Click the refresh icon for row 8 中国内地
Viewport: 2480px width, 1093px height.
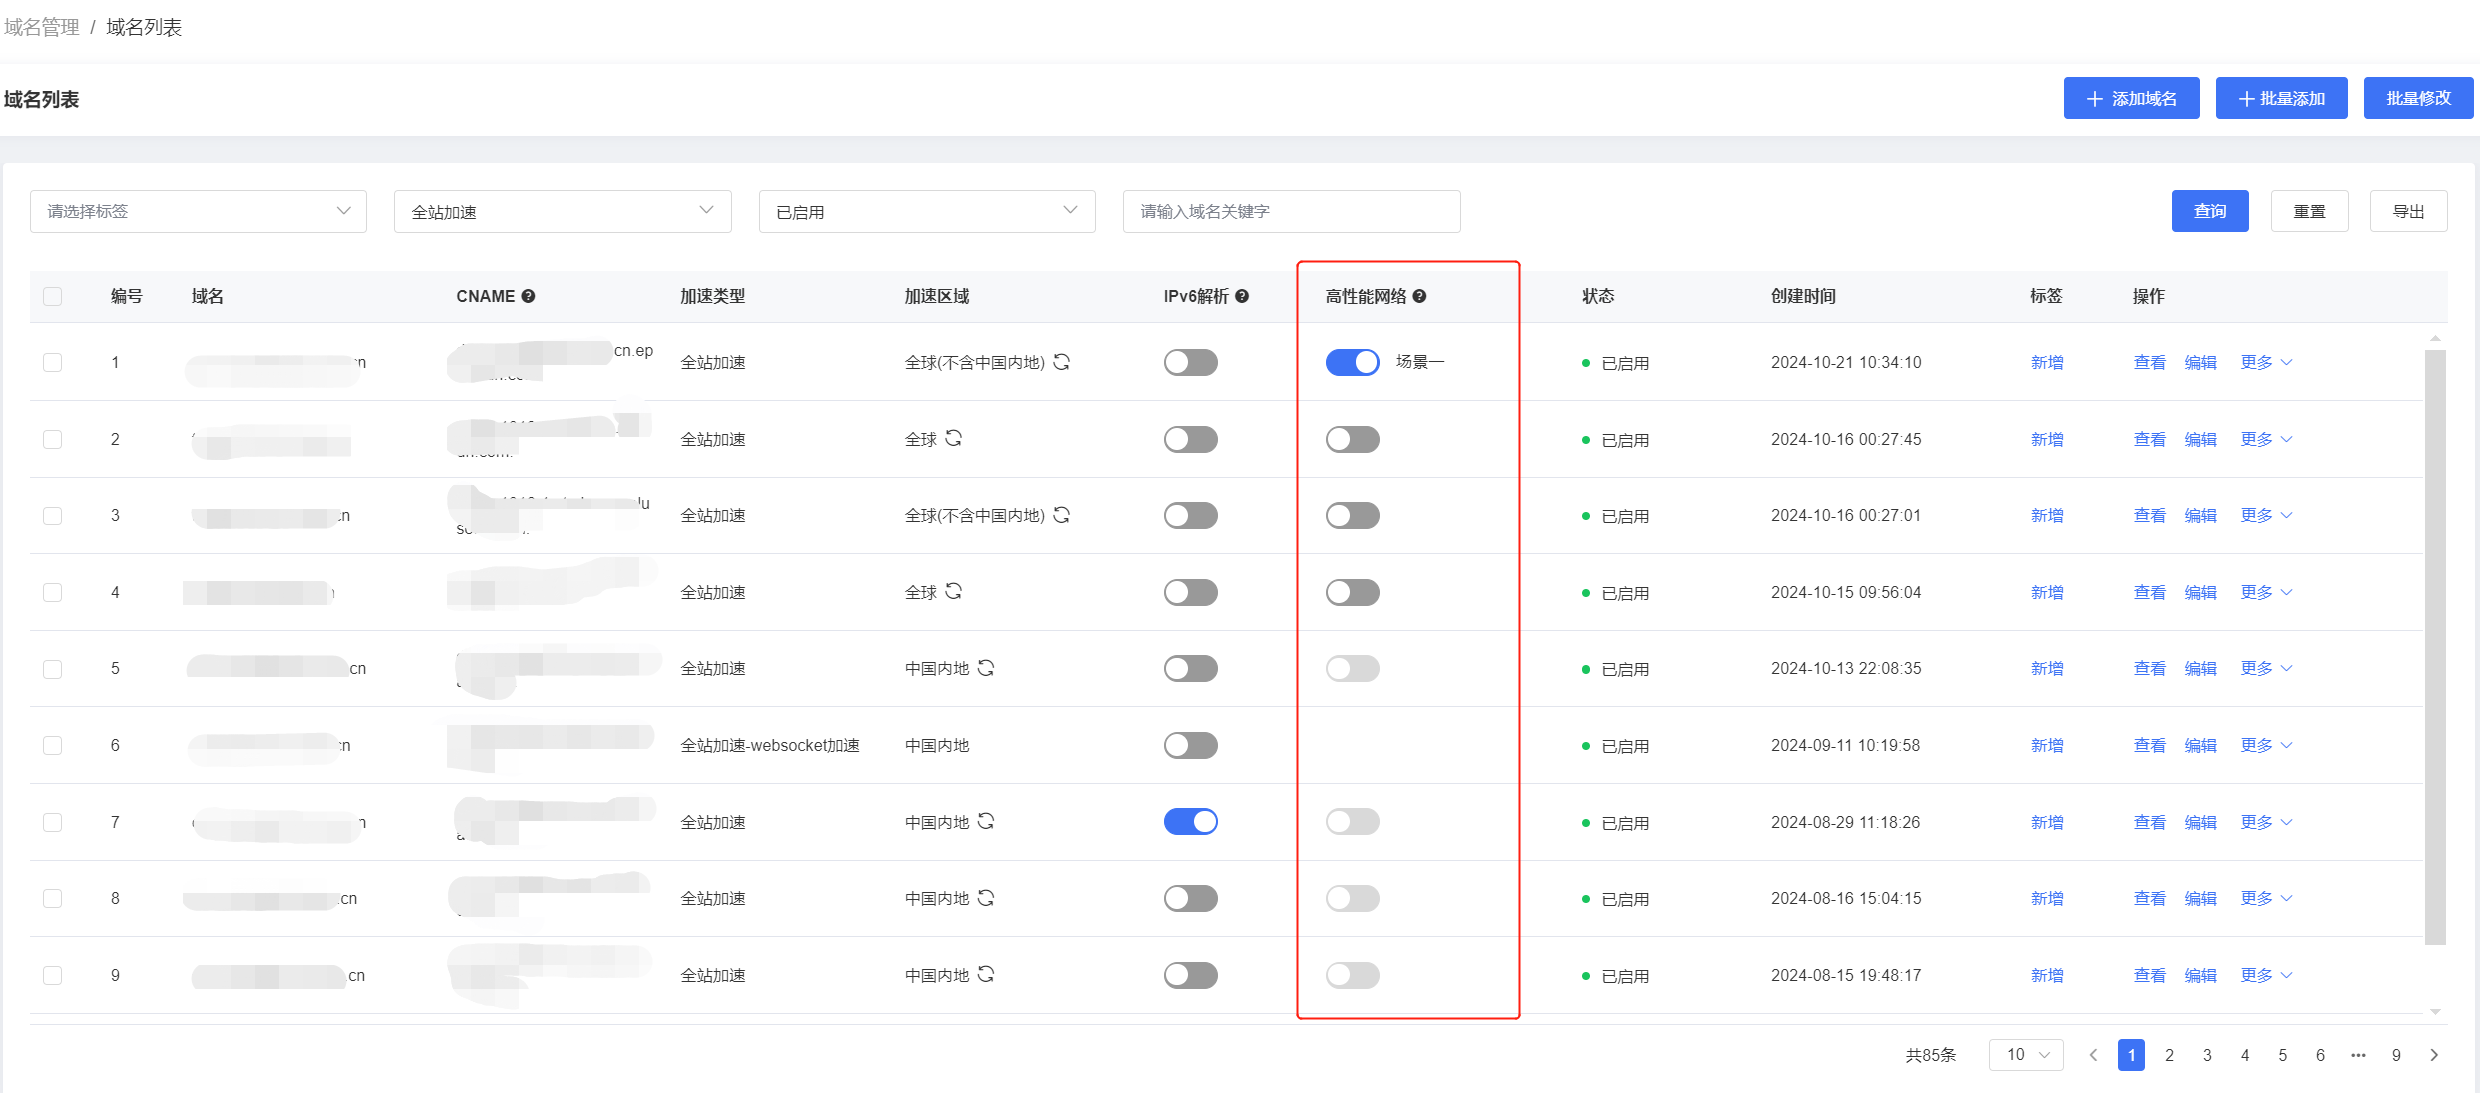986,898
